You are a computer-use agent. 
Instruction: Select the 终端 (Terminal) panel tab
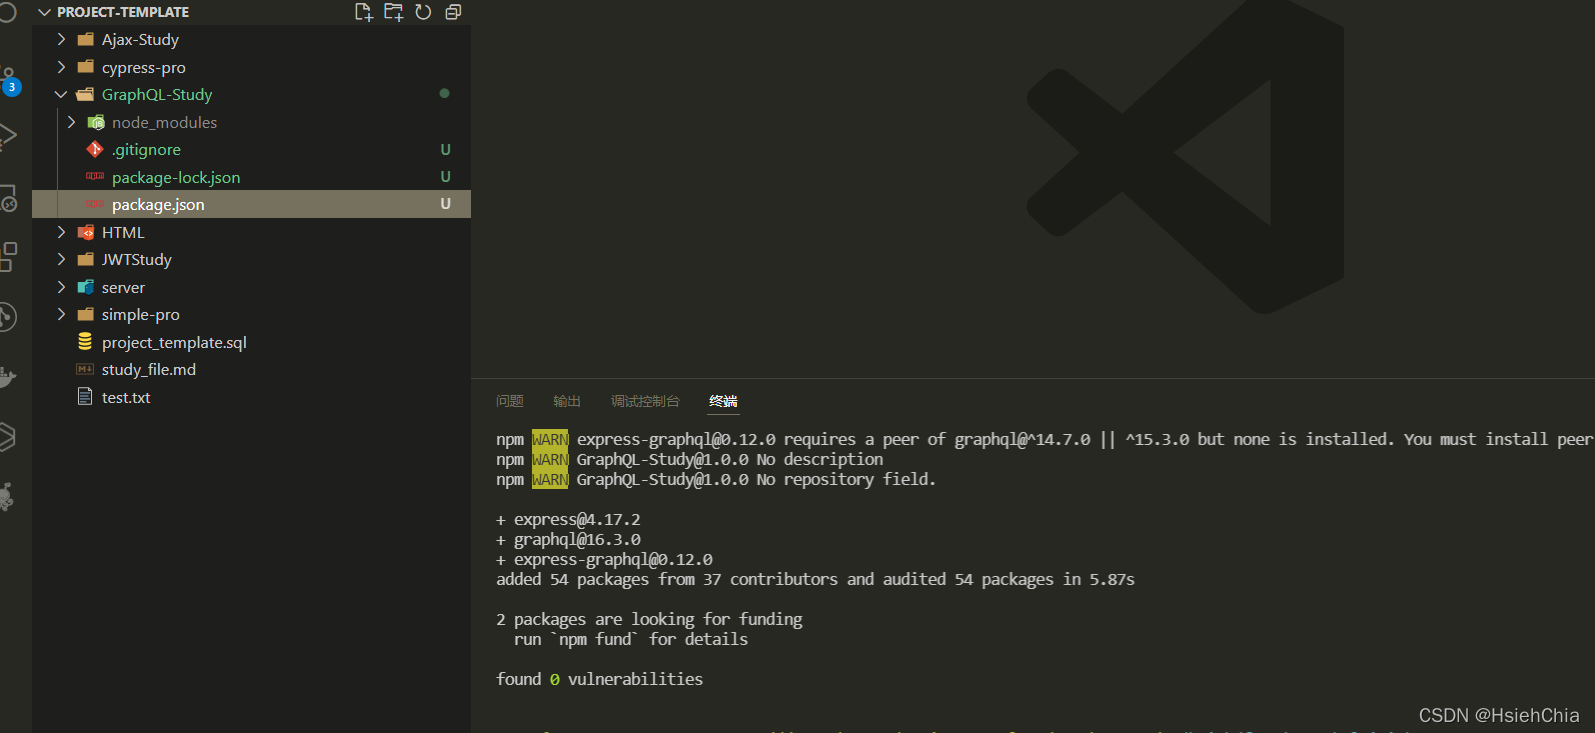[723, 401]
